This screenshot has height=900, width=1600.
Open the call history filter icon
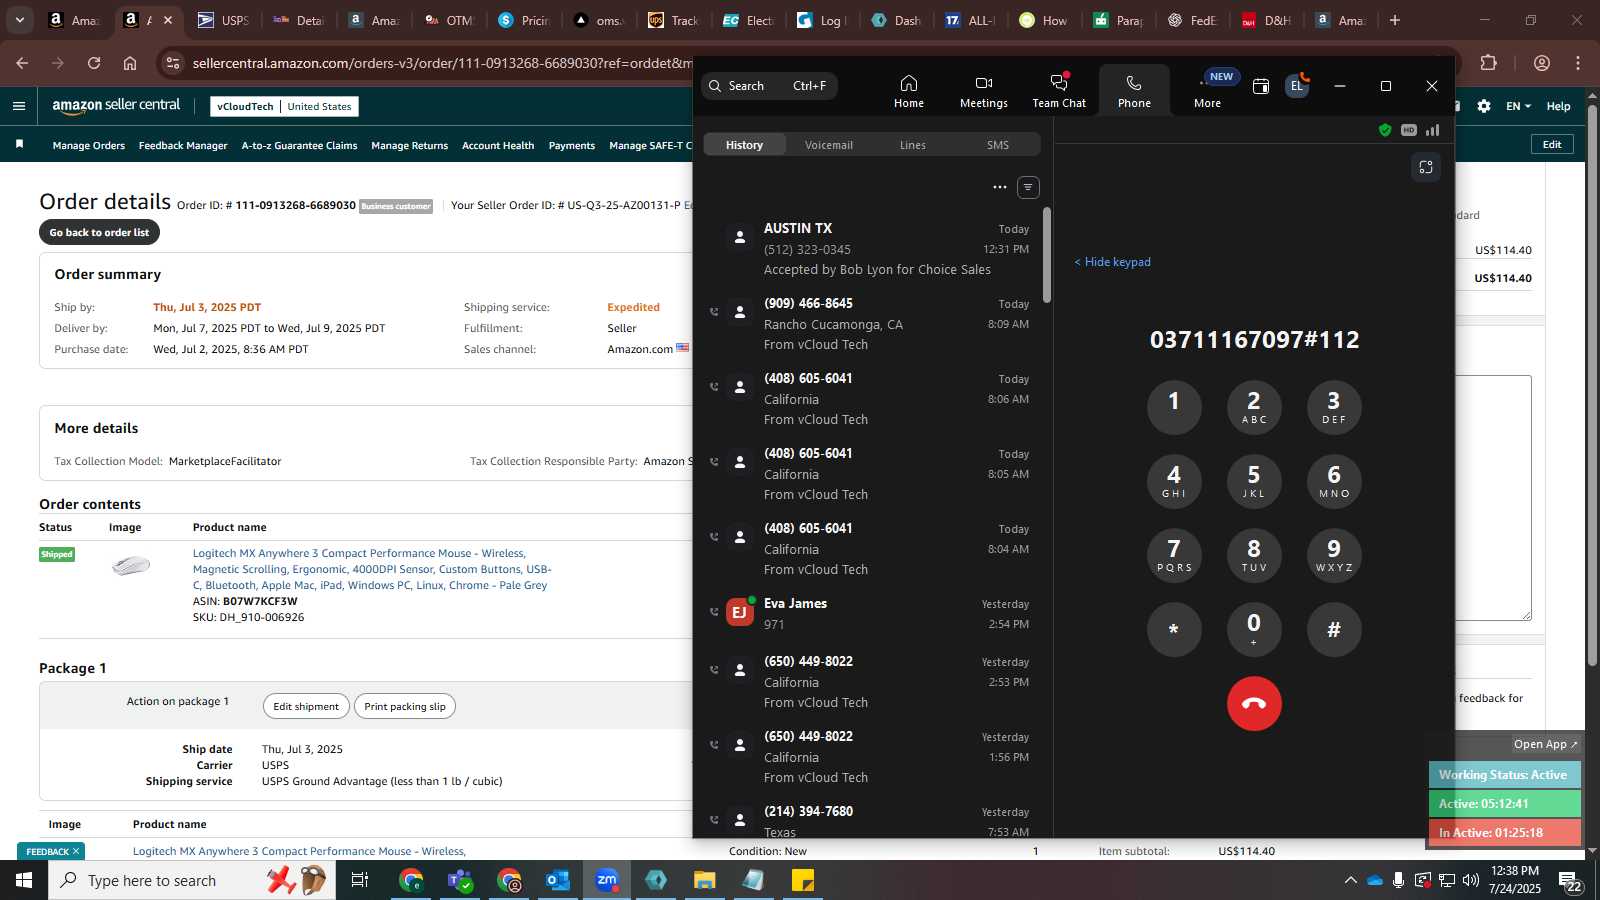coord(1028,187)
